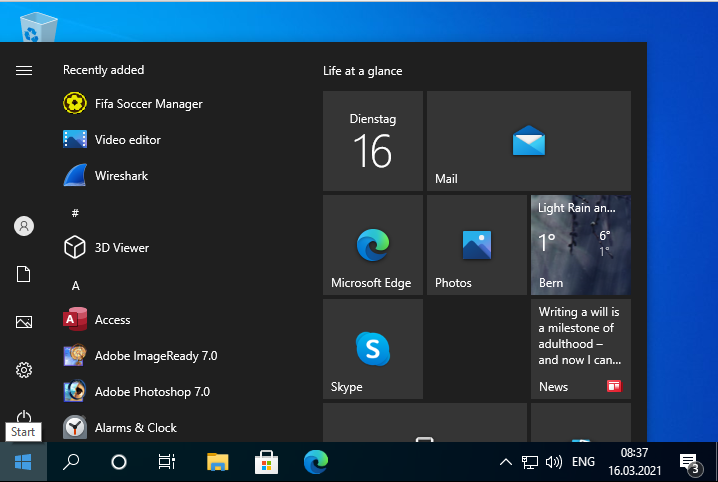Open Microsoft Store from the taskbar
Viewport: 718px width, 482px height.
click(x=267, y=462)
